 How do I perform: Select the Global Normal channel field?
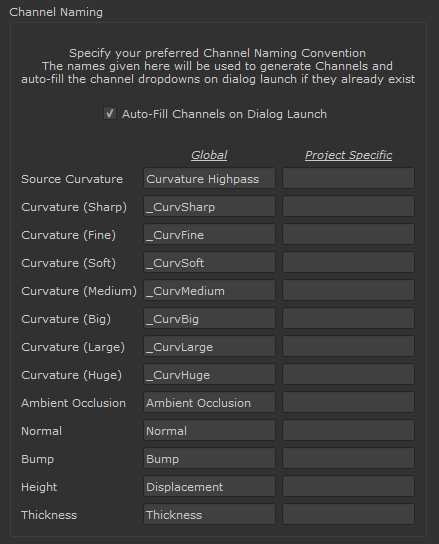coord(209,431)
